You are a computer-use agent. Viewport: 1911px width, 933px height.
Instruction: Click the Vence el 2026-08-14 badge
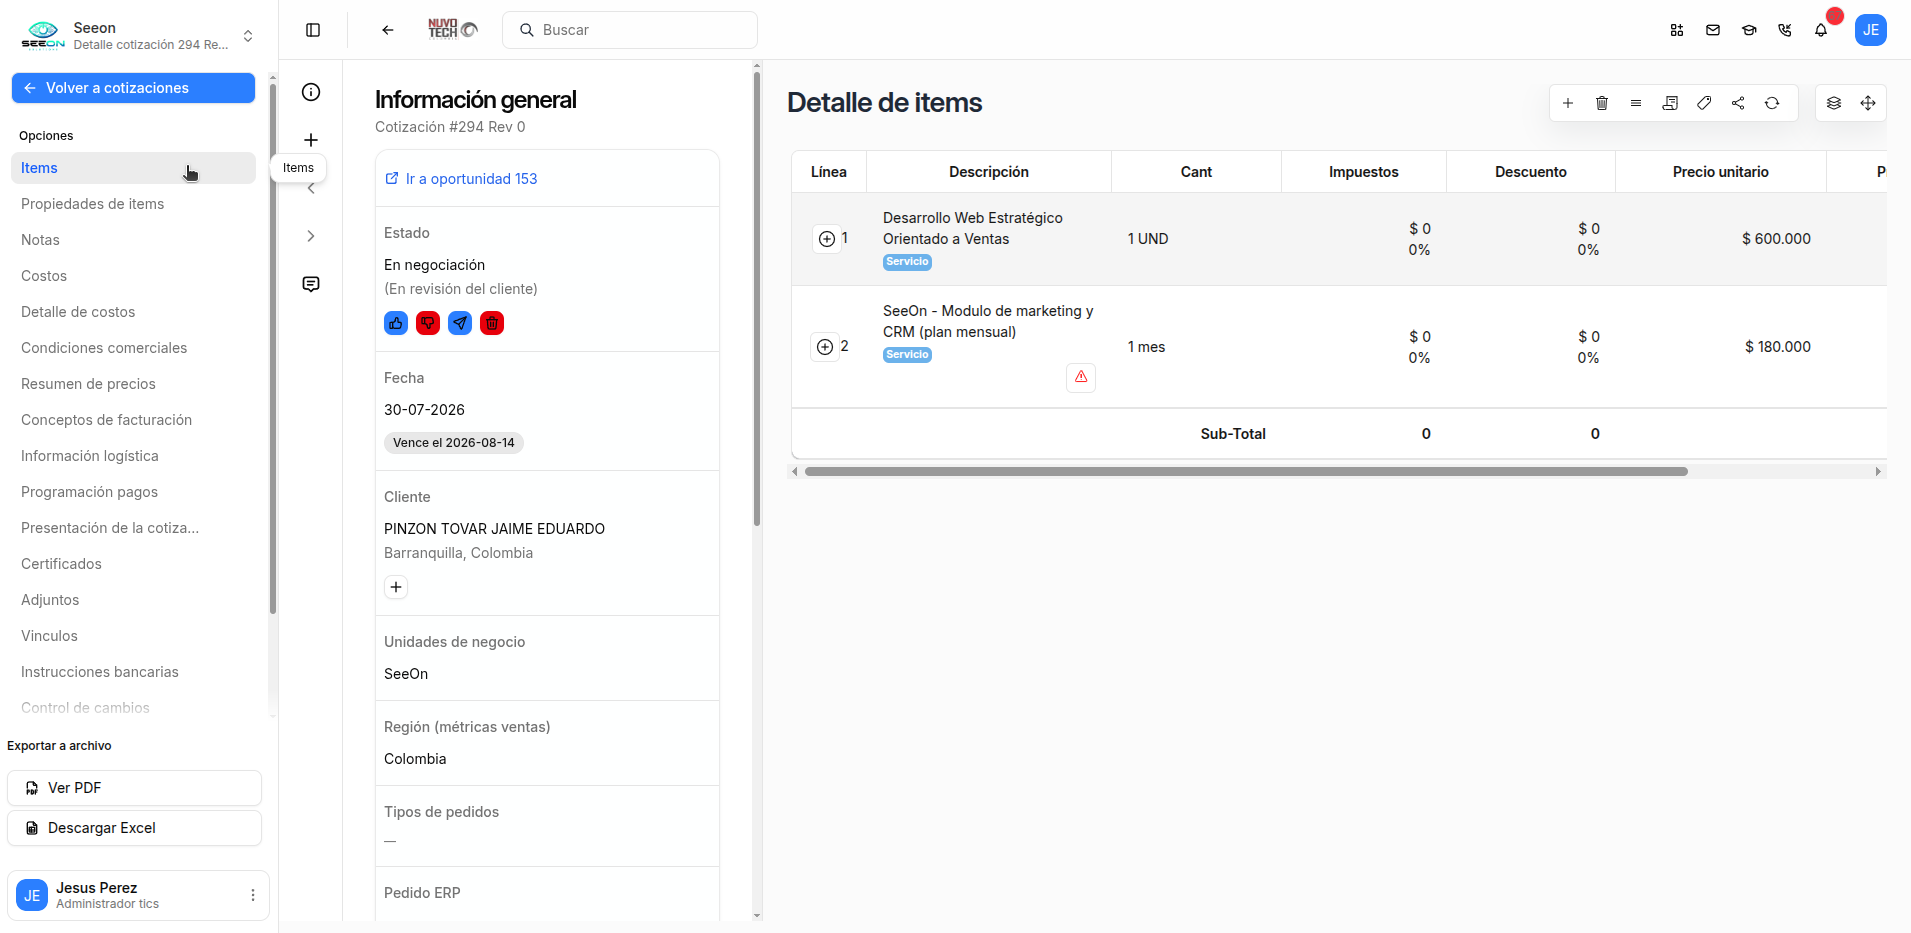click(454, 443)
